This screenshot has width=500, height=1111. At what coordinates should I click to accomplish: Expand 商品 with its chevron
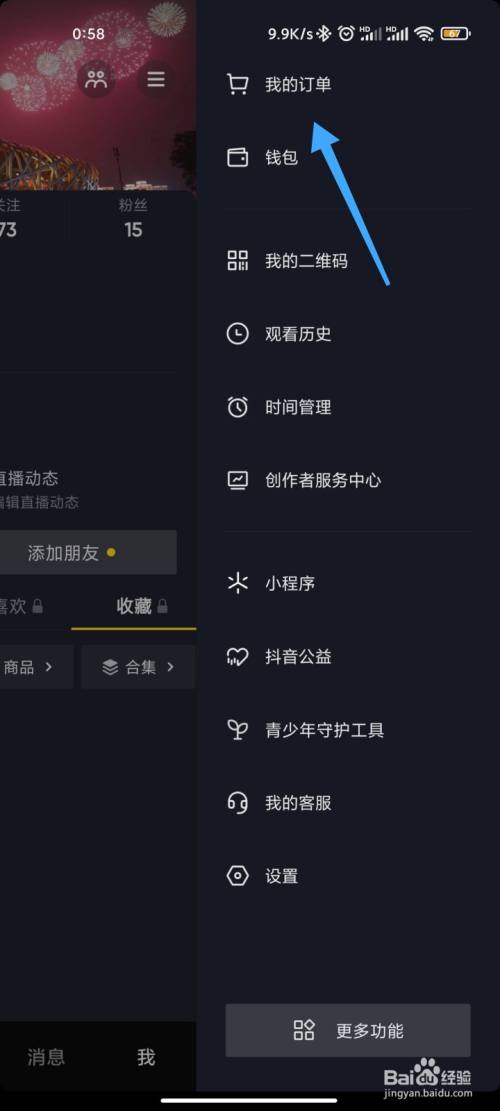click(x=35, y=667)
